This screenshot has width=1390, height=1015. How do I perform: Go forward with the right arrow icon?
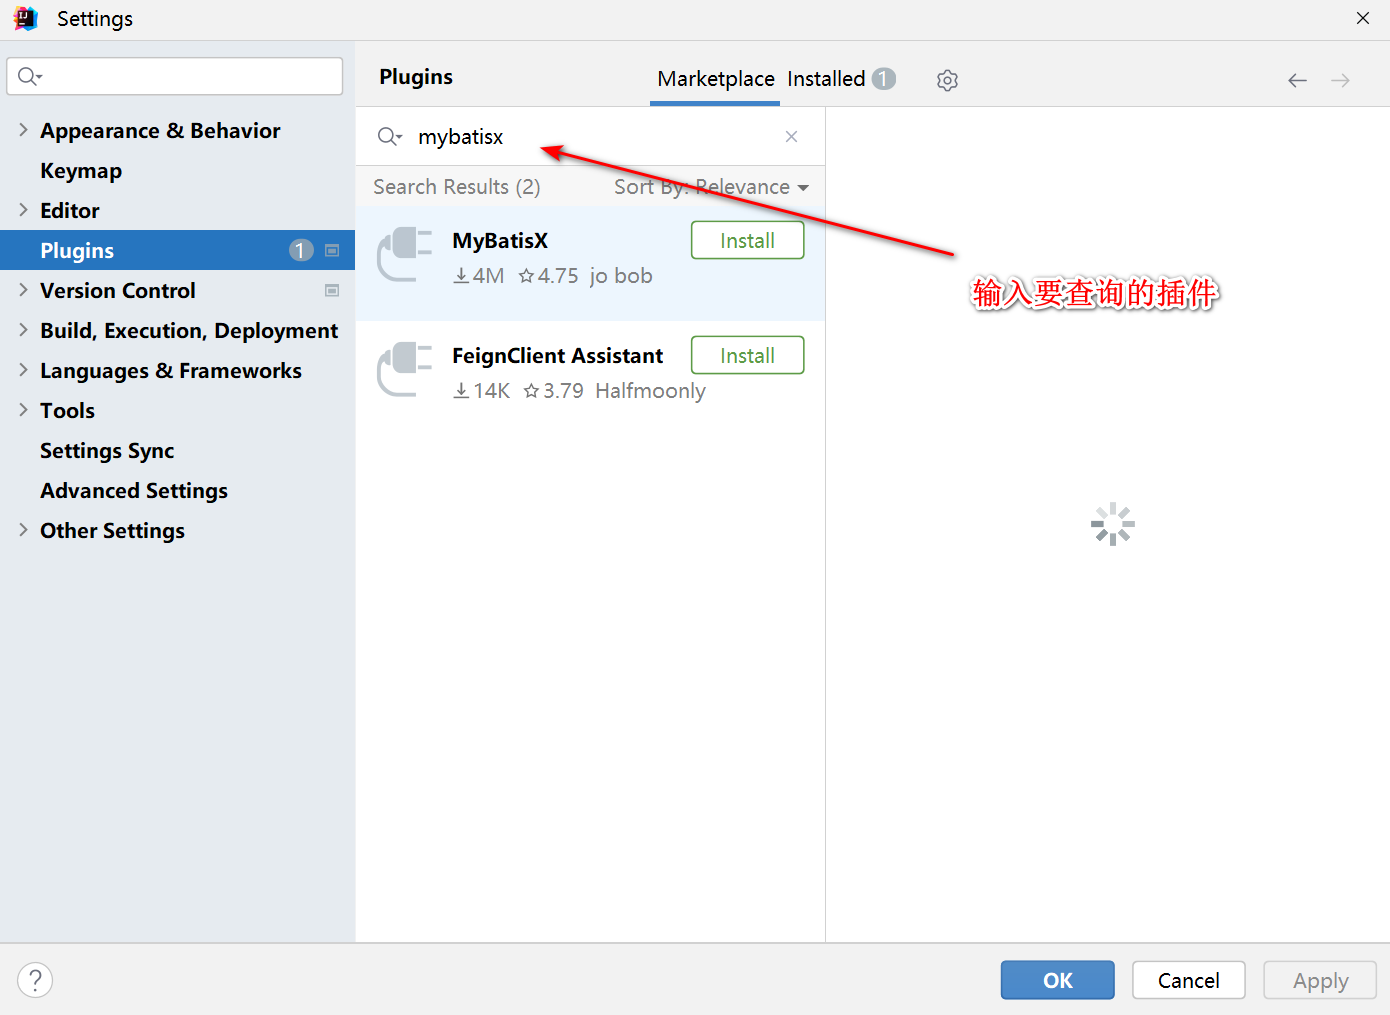pos(1341,80)
